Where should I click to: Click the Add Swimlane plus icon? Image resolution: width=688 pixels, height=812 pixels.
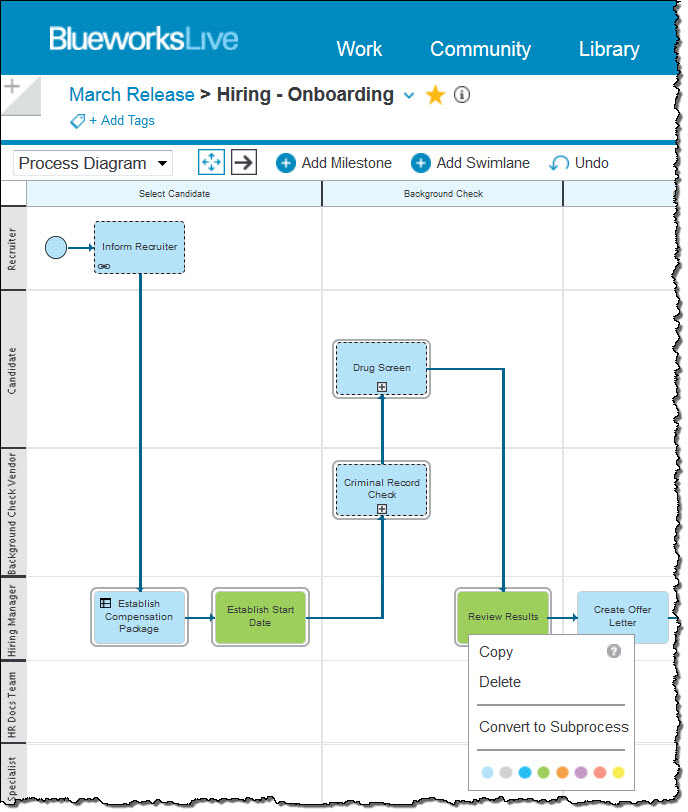tap(421, 163)
